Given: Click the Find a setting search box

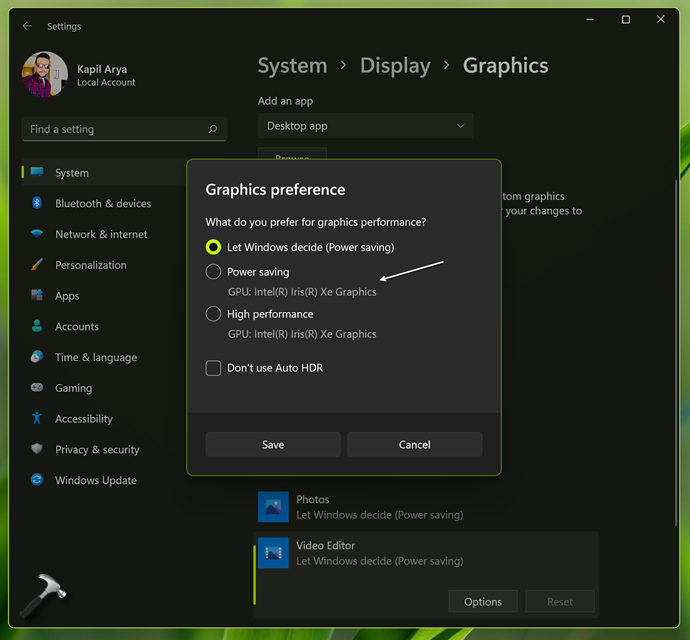Looking at the screenshot, I should tap(115, 129).
